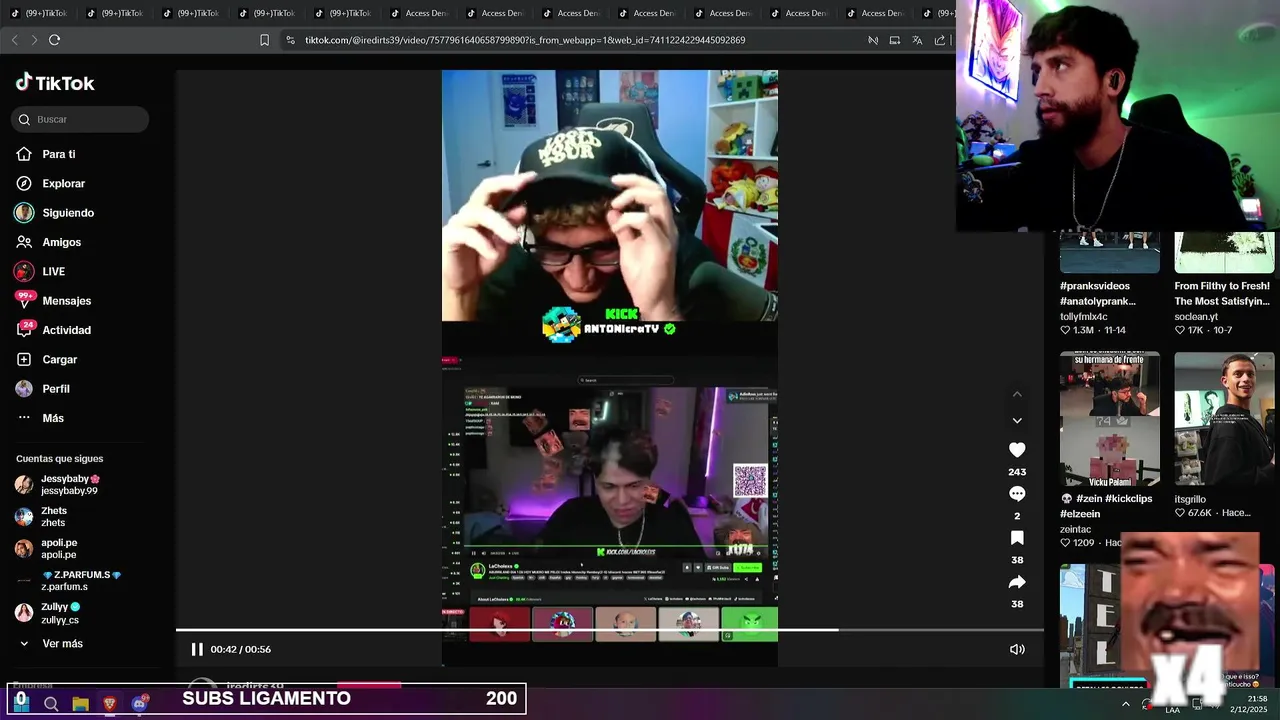Seek on the video progress bar
This screenshot has width=1280, height=720.
pos(610,630)
